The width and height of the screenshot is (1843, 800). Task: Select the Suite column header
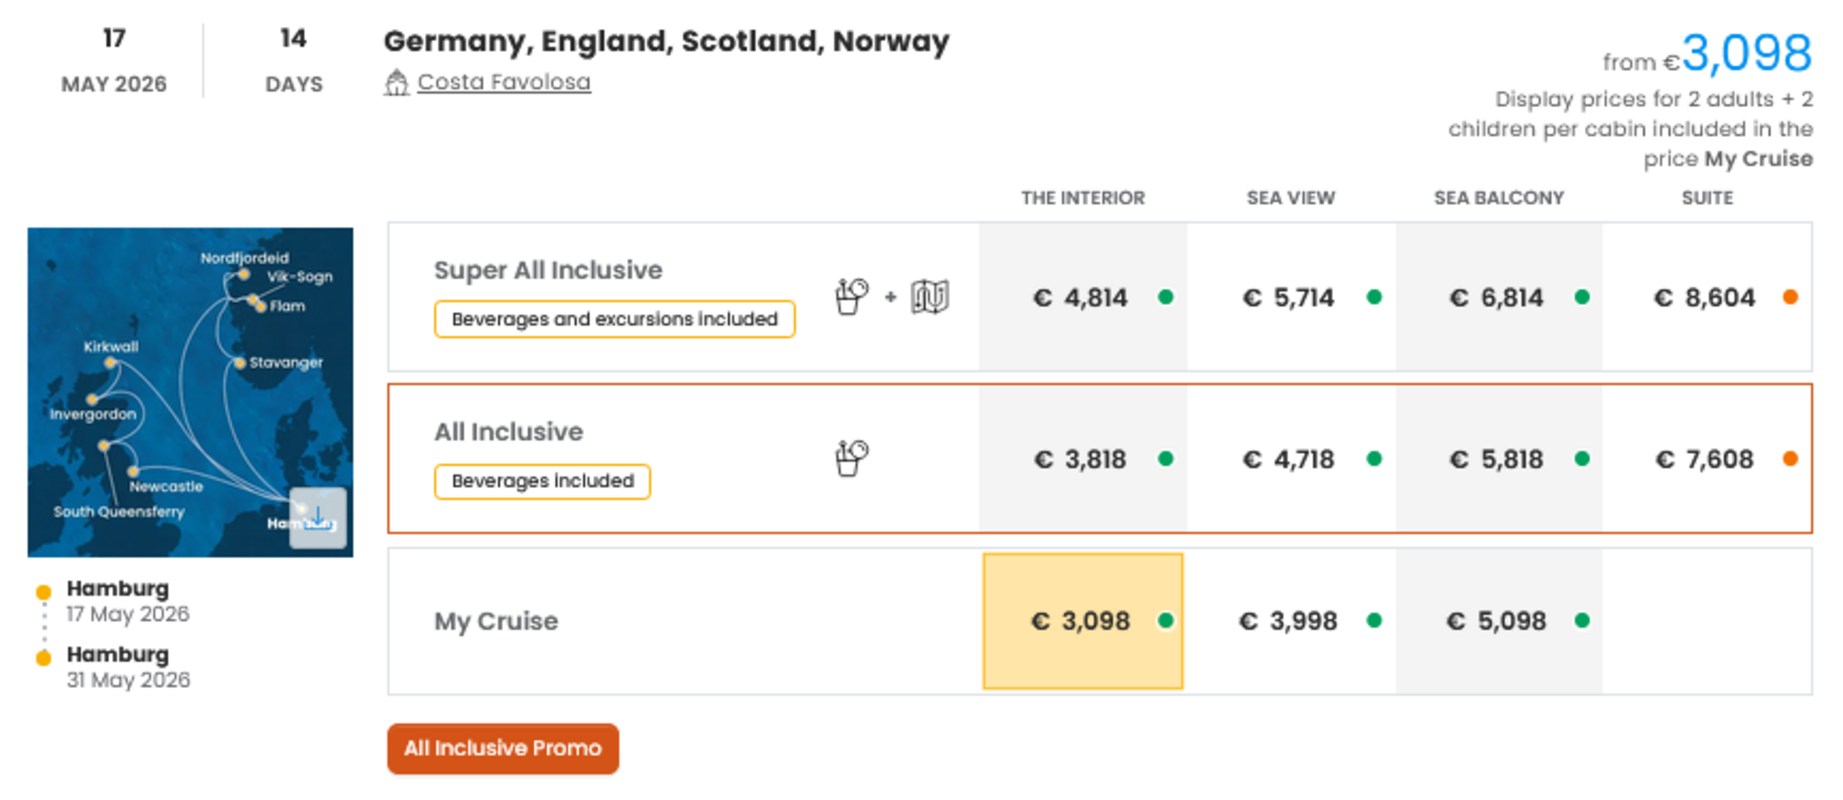tap(1706, 198)
